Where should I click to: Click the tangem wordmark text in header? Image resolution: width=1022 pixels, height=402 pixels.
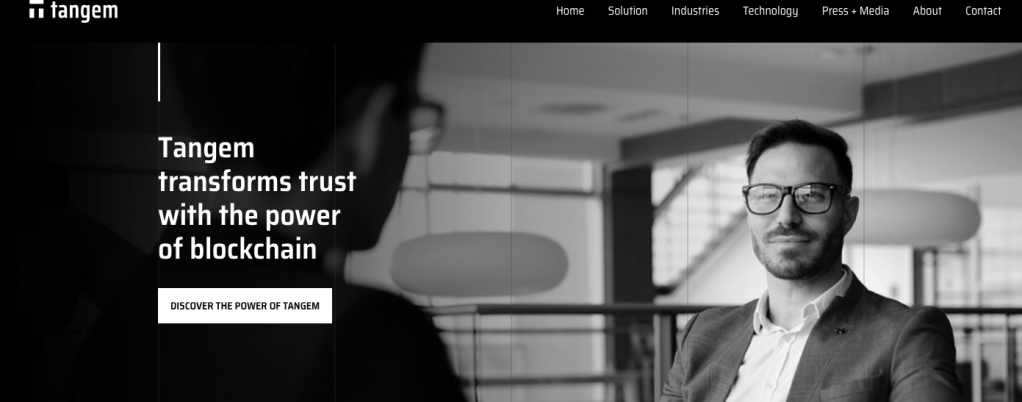point(84,11)
